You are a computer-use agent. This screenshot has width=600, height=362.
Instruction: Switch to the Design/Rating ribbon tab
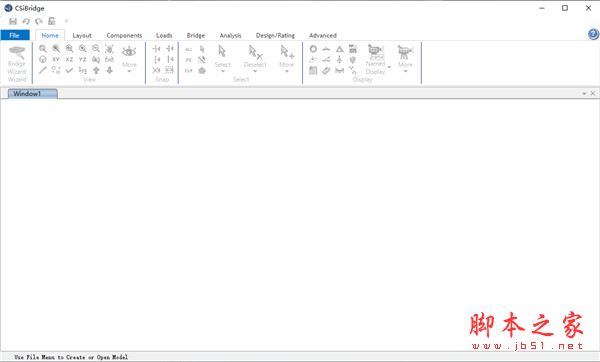click(x=275, y=35)
